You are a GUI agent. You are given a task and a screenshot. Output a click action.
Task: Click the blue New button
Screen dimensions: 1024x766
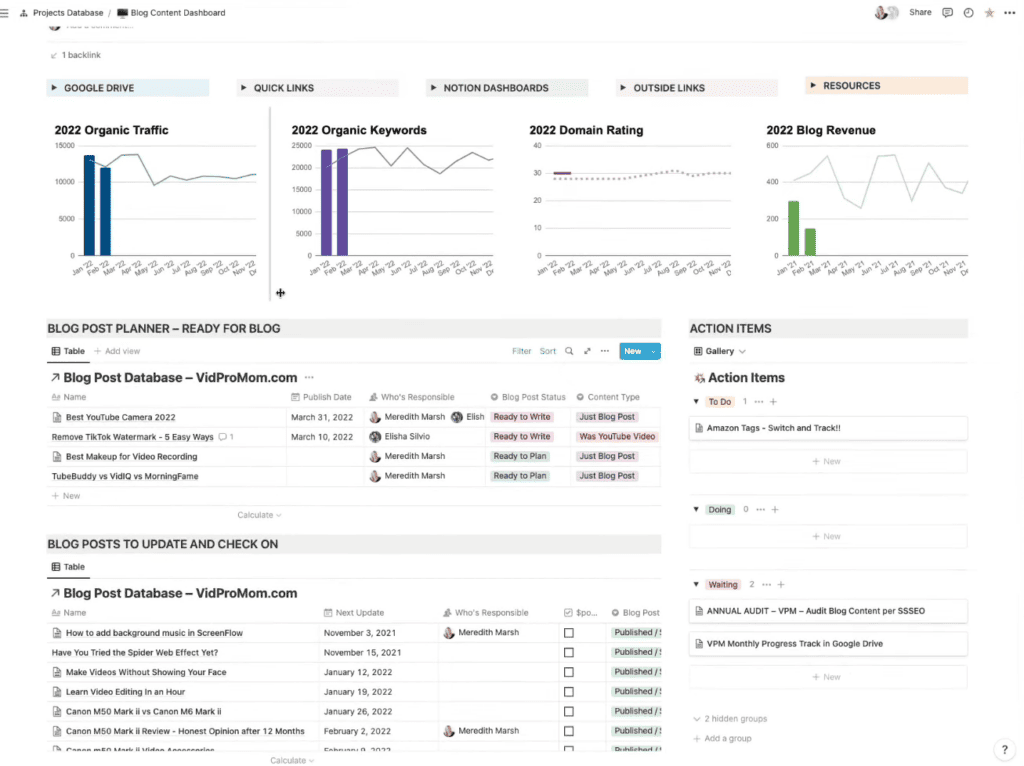click(633, 351)
